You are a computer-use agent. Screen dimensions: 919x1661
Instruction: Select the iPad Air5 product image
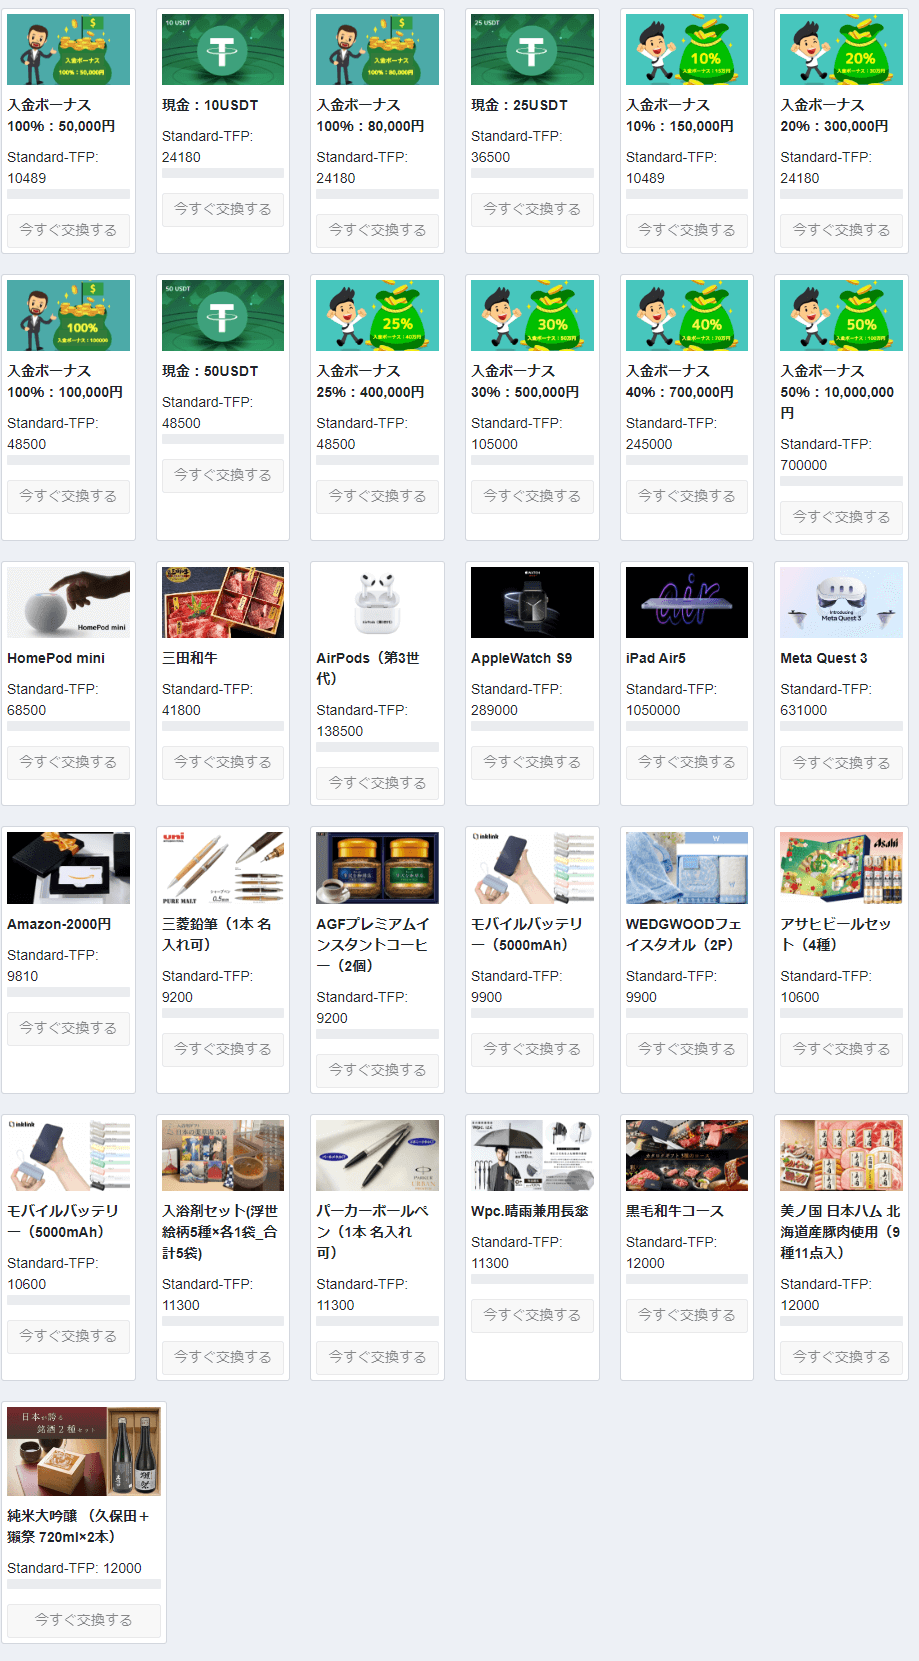click(x=687, y=602)
